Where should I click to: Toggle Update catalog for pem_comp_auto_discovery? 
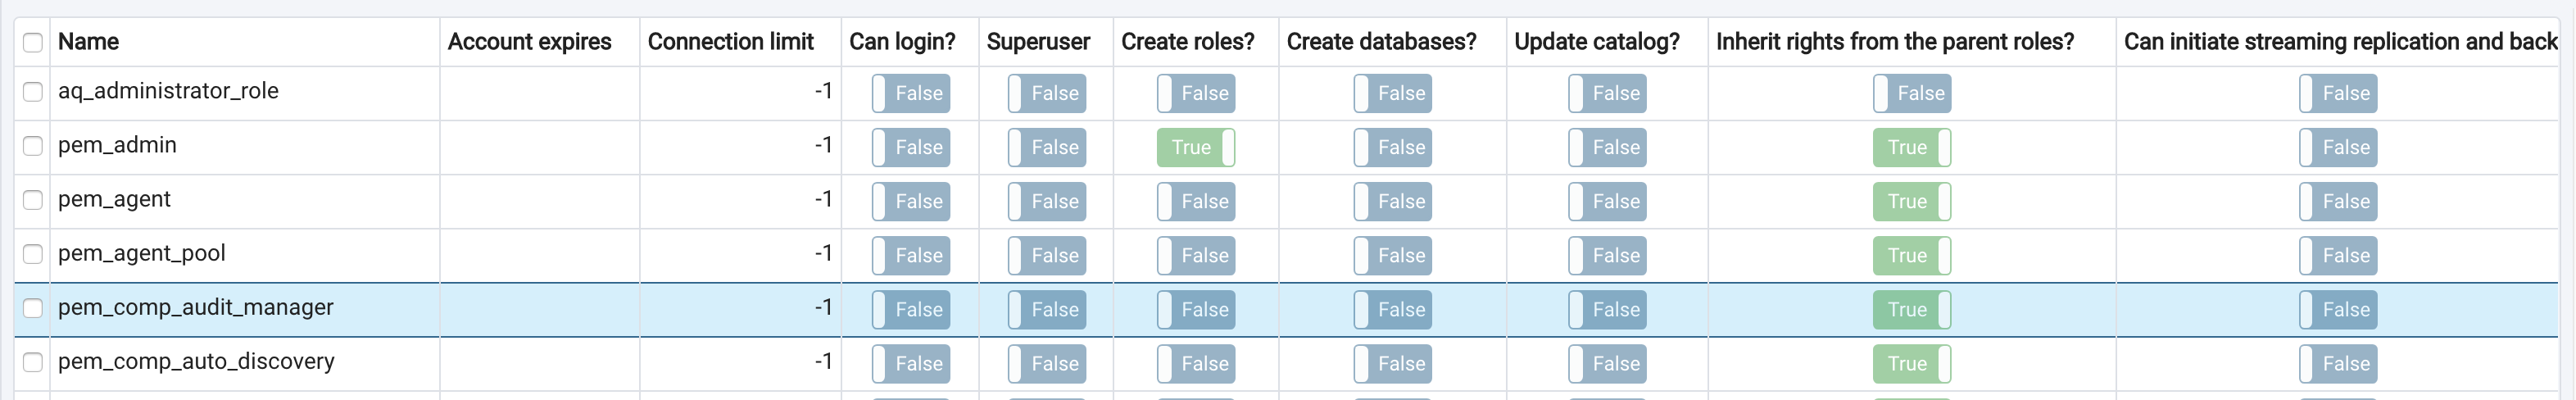pyautogui.click(x=1607, y=363)
